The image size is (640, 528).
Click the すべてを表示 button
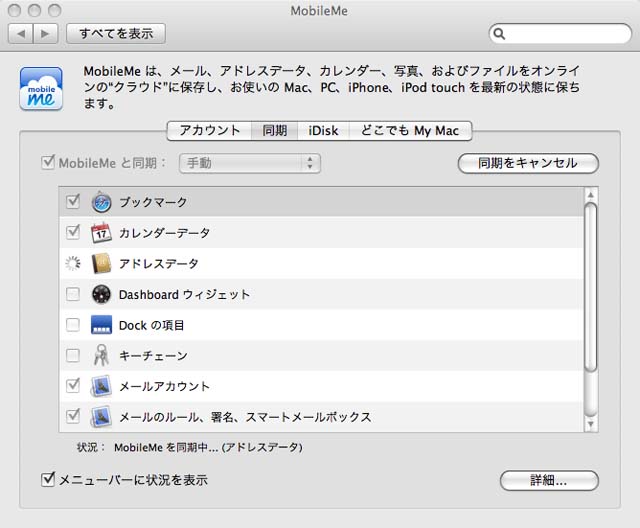pos(116,33)
